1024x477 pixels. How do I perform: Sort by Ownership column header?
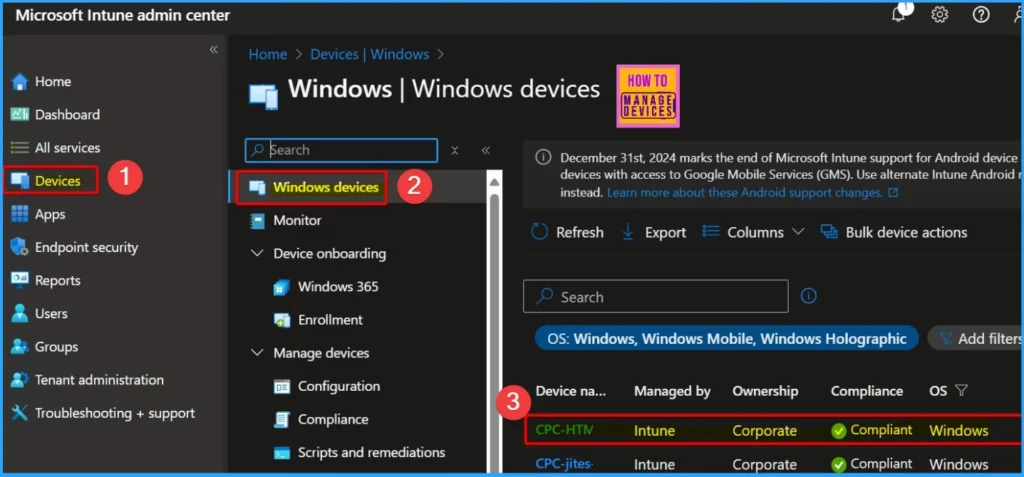coord(765,391)
